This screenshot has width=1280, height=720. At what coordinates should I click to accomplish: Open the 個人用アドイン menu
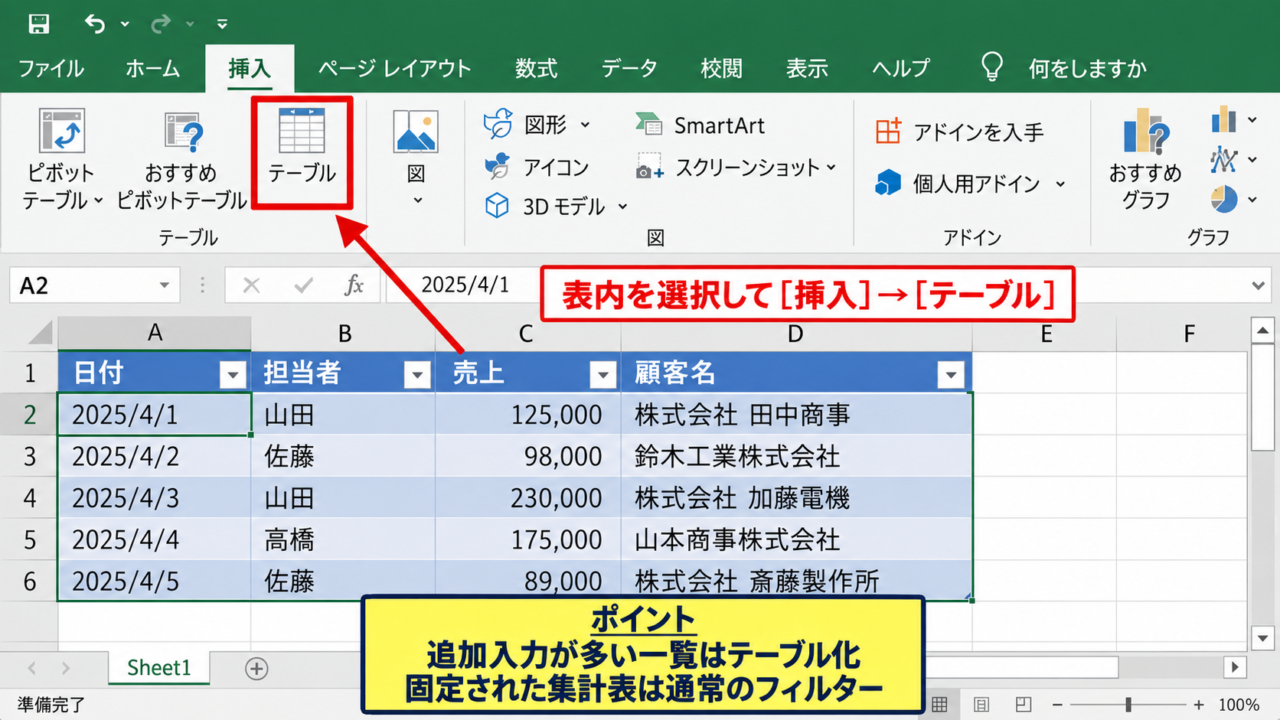(970, 183)
